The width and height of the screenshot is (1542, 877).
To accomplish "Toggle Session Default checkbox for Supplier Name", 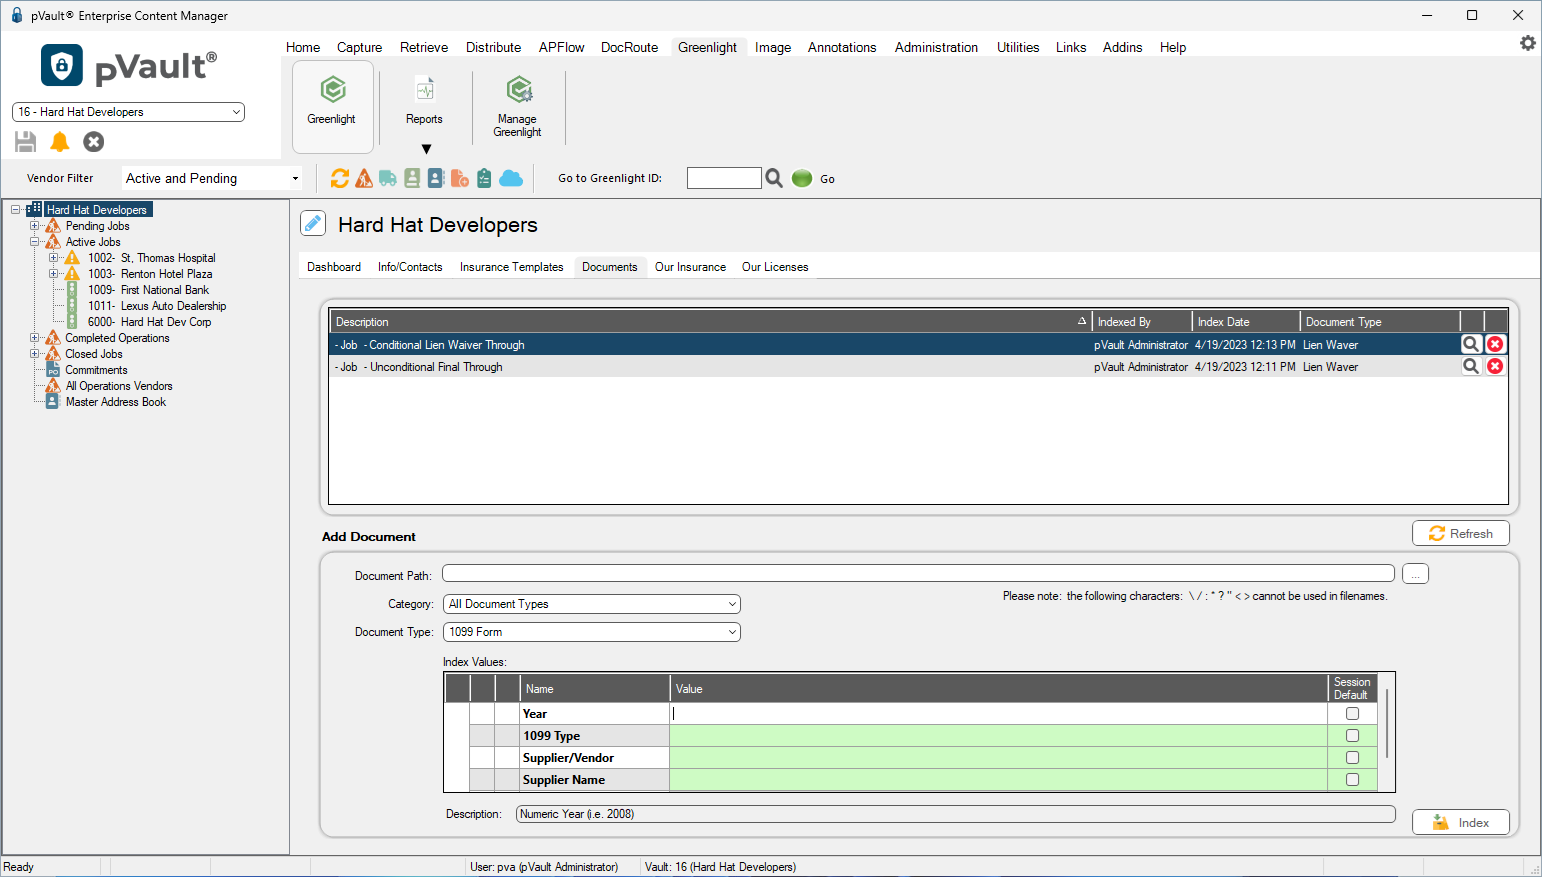I will pos(1352,780).
